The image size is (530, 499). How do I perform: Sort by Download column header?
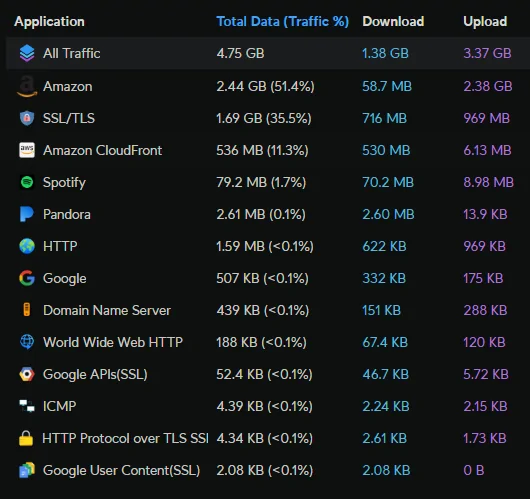393,22
